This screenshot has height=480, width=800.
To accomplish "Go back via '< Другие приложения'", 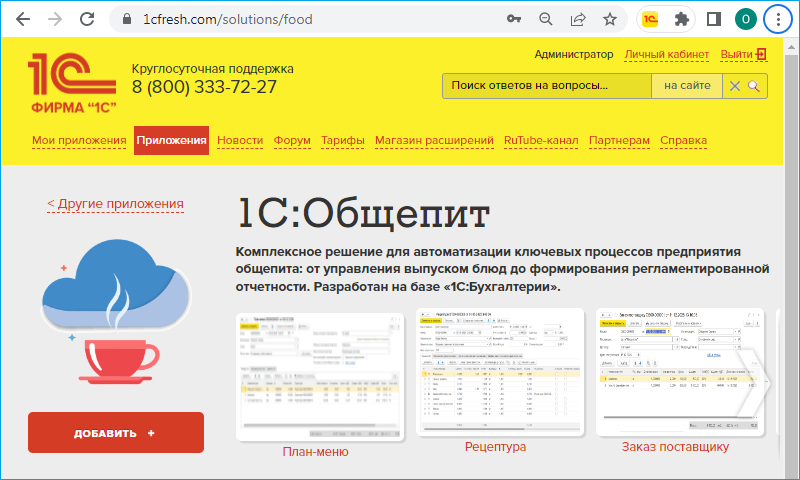I will click(x=115, y=204).
